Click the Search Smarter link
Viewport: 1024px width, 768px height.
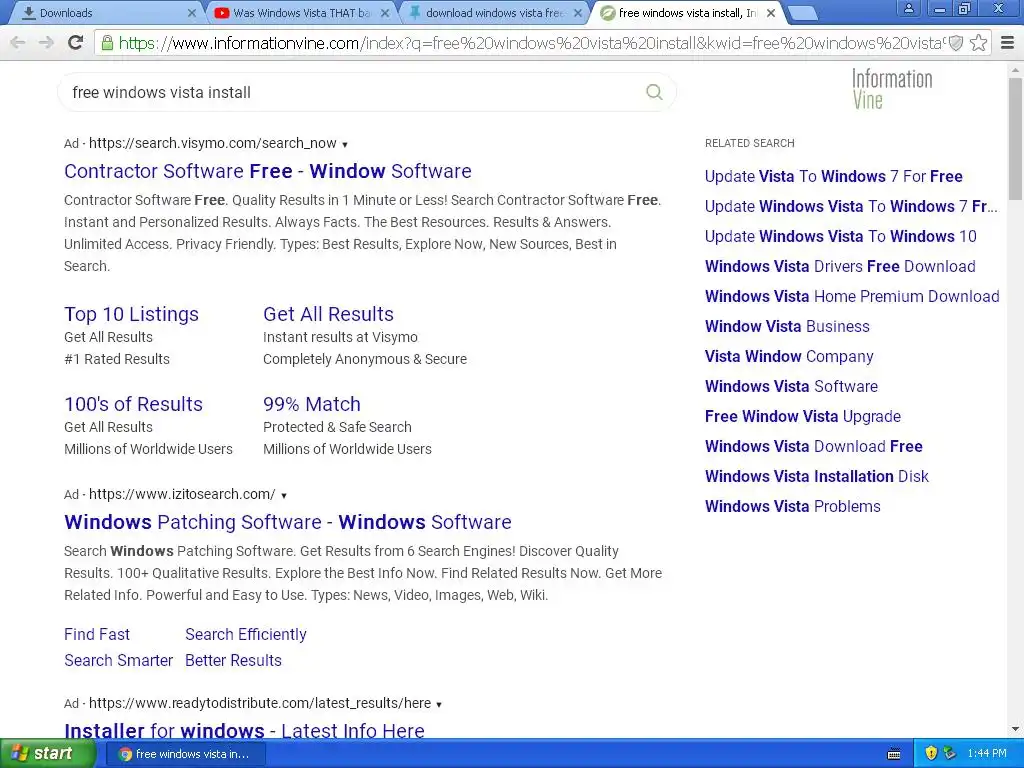pyautogui.click(x=118, y=660)
